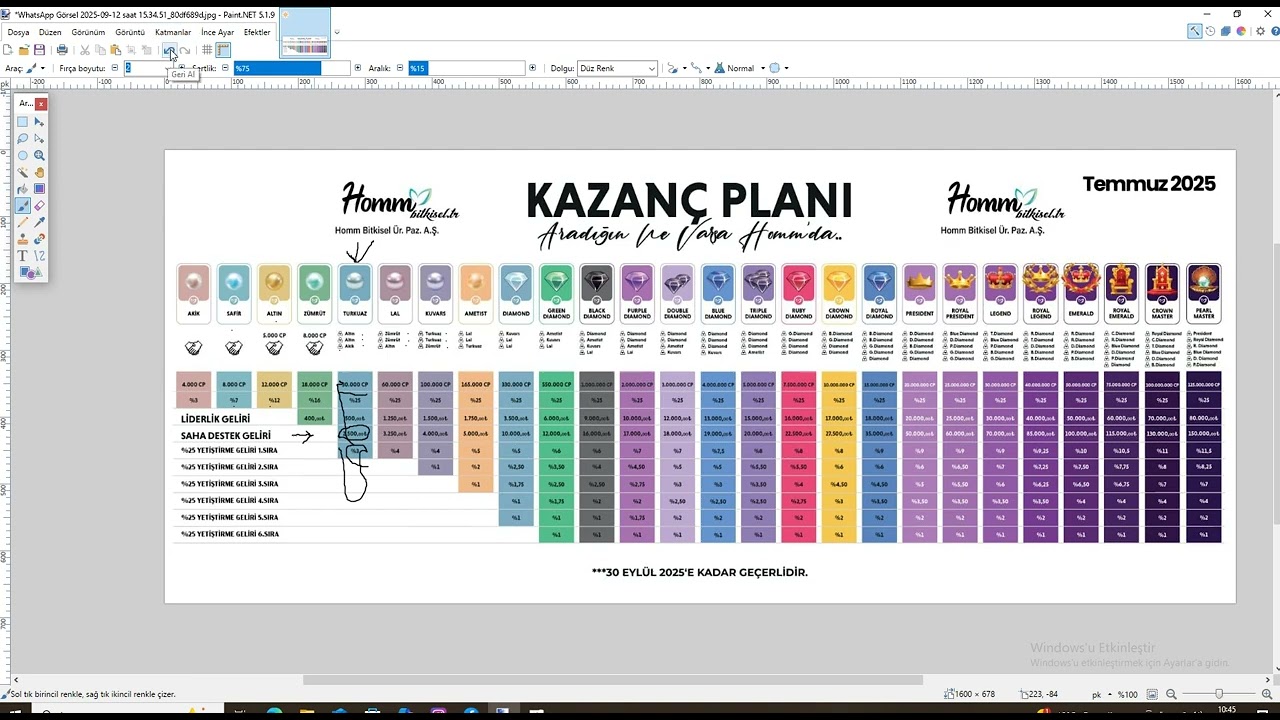
Task: Toggle the Layers window visibility
Action: [1226, 31]
